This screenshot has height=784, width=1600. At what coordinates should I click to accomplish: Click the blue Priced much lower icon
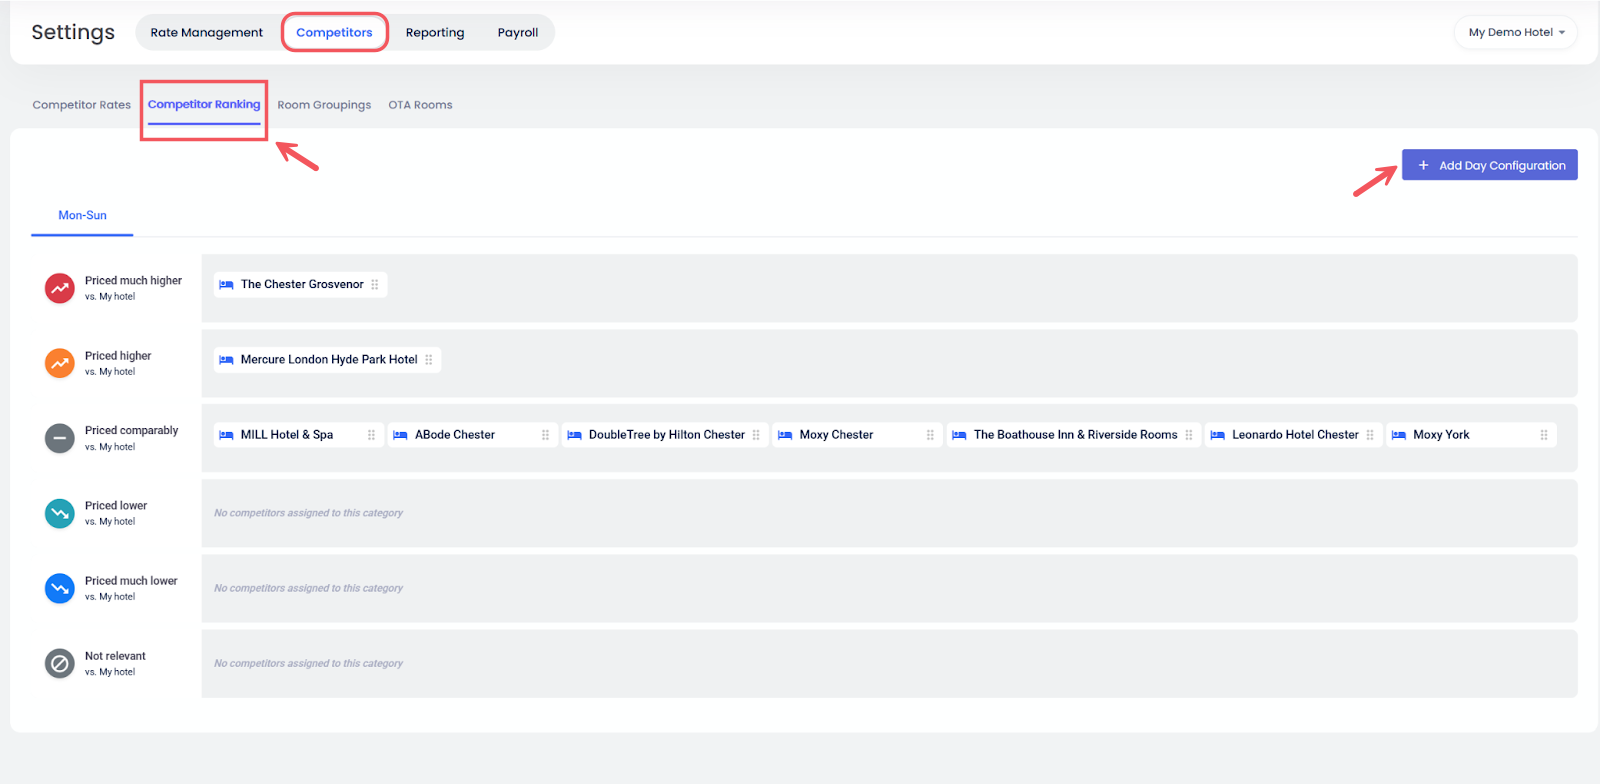[x=60, y=588]
